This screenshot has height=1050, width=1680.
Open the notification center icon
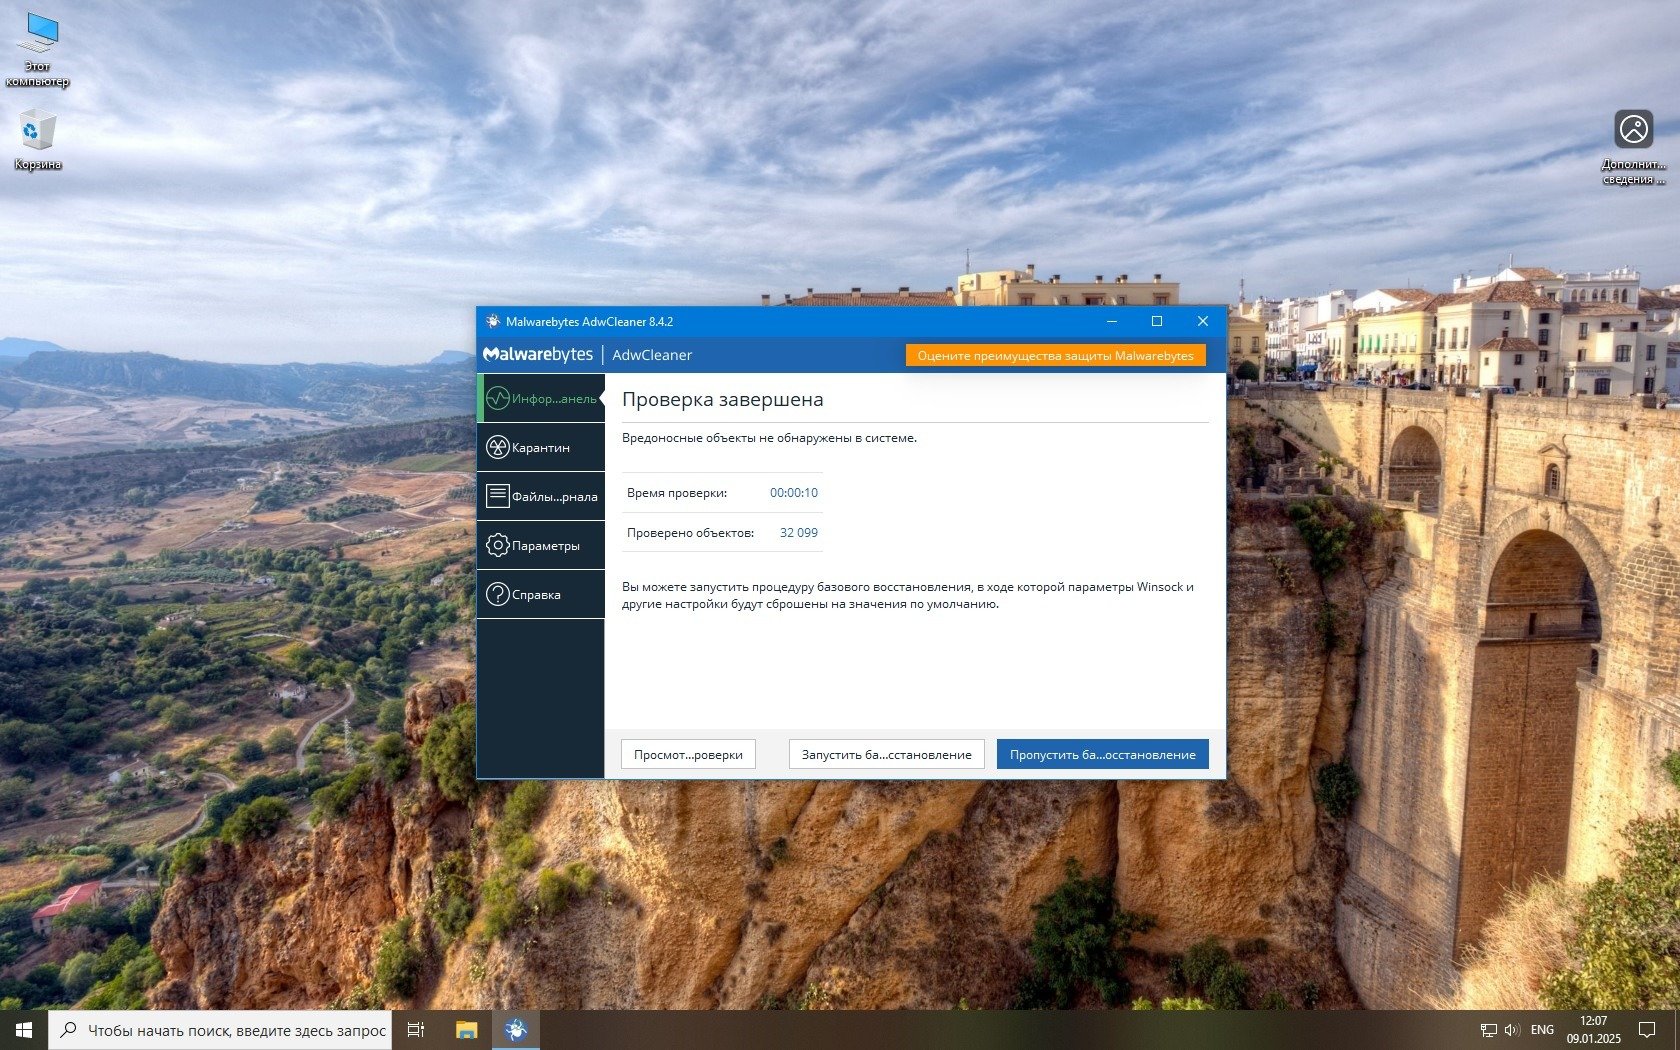pos(1647,1030)
